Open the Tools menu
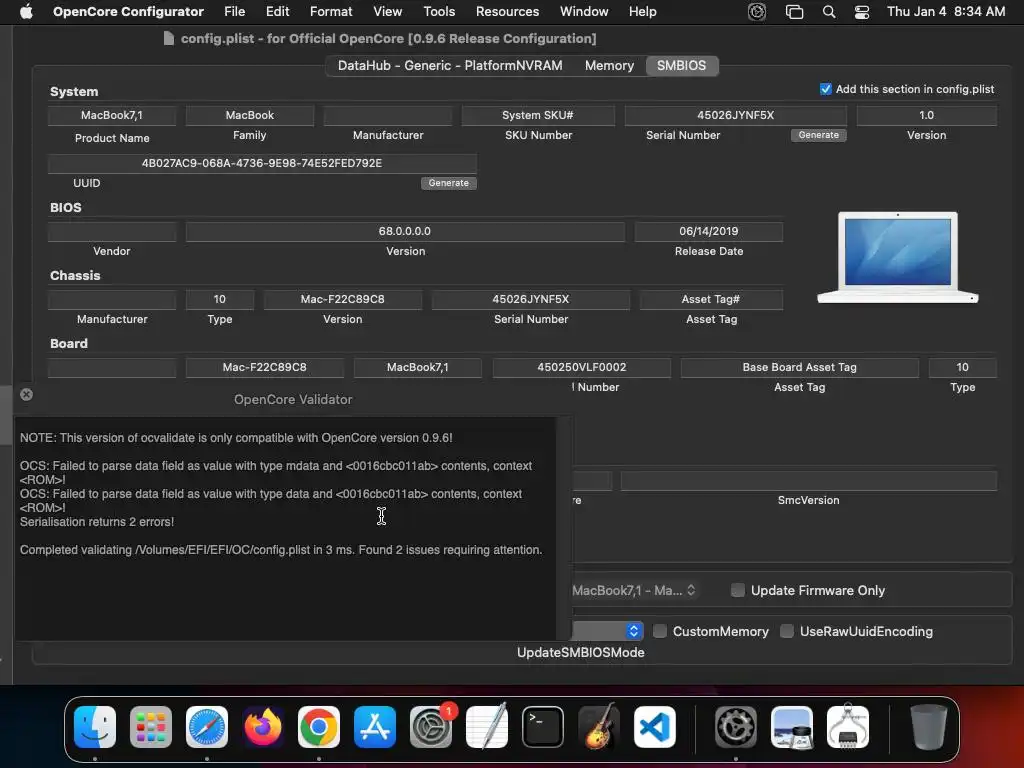The width and height of the screenshot is (1024, 768). pyautogui.click(x=439, y=11)
